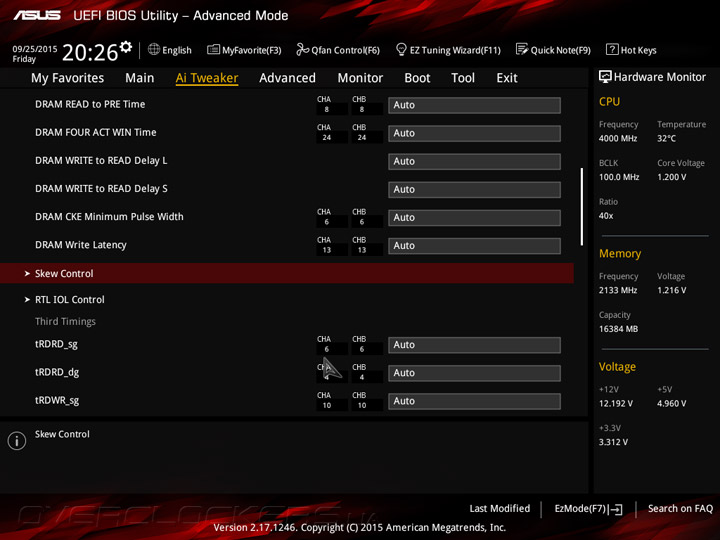Click the info circle icon in help area
720x540 pixels.
click(x=17, y=441)
